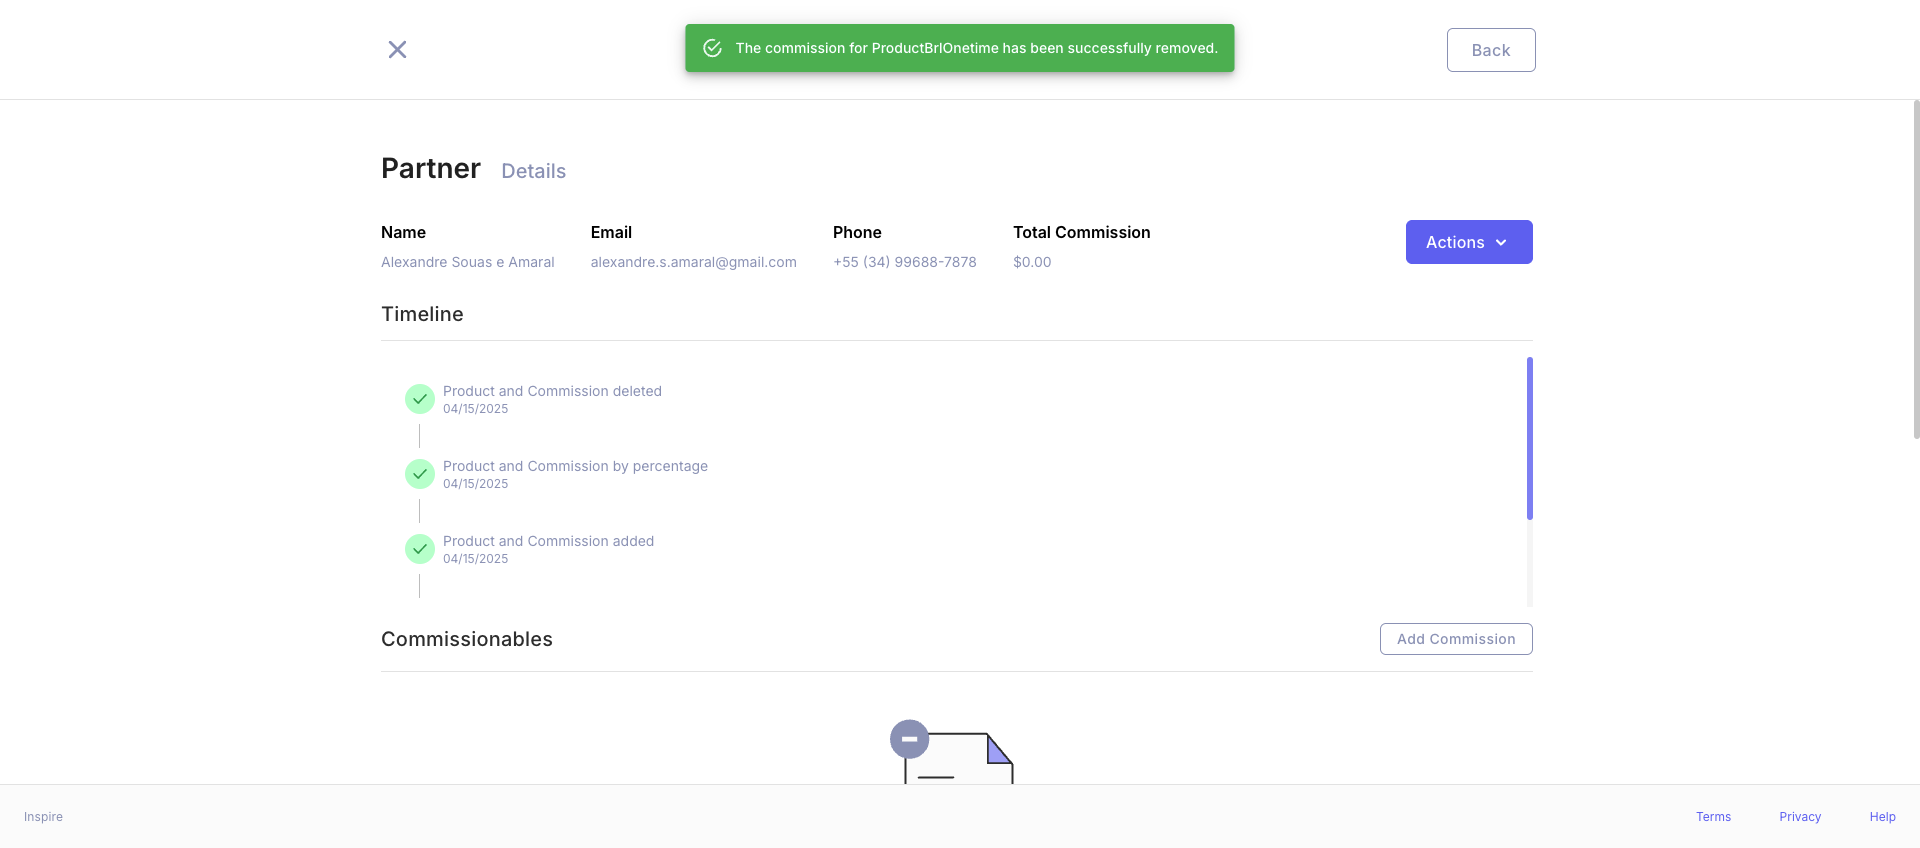
Task: Click the success checkmark icon in the notification
Action: click(712, 48)
